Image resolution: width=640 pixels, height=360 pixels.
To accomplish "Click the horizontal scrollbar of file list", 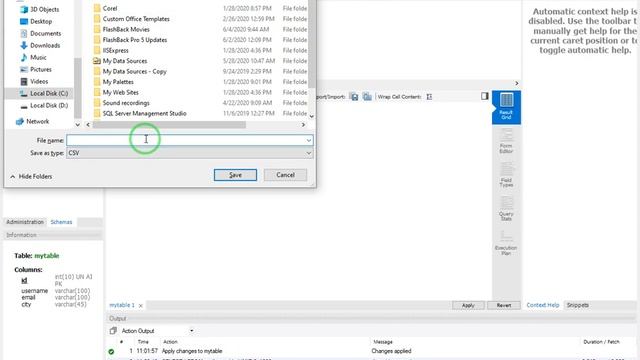I will [x=169, y=125].
